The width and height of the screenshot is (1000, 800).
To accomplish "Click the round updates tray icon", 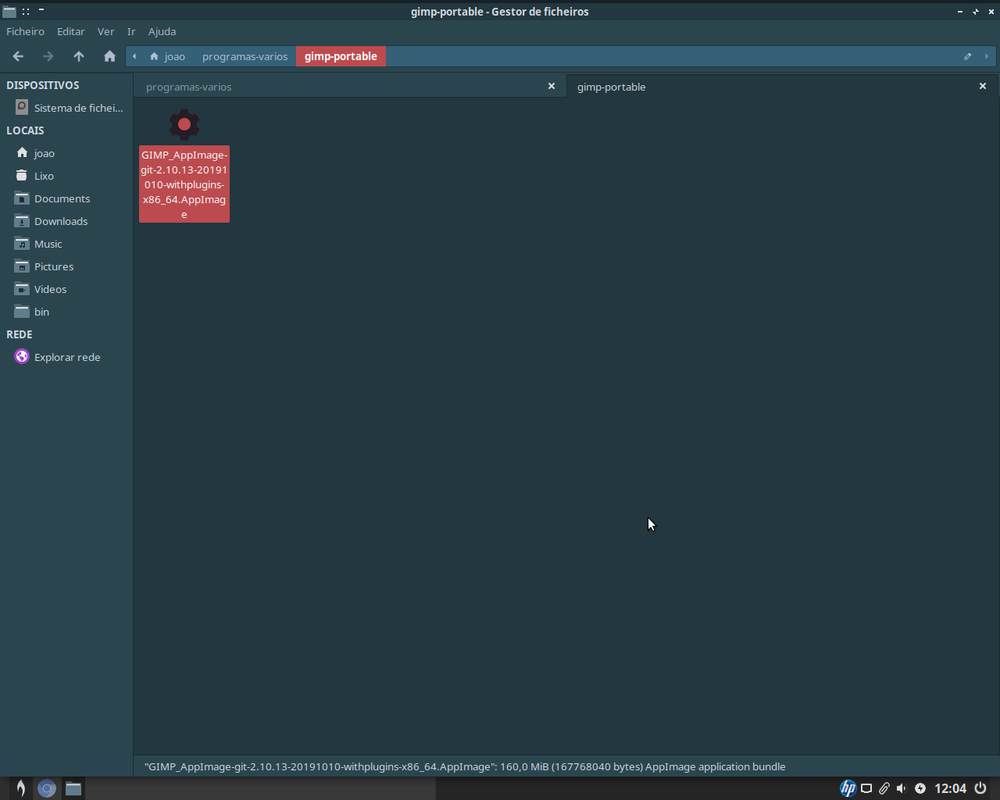I will [920, 789].
